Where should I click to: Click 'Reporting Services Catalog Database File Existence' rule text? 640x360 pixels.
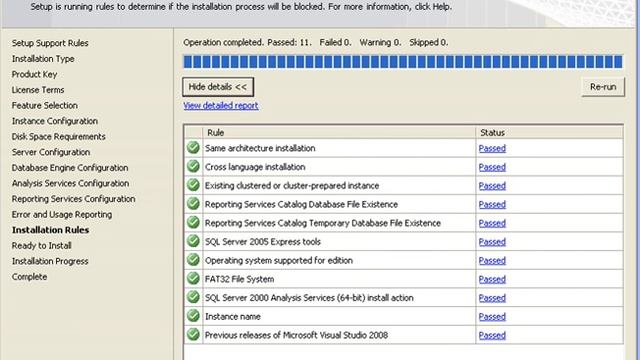click(301, 204)
